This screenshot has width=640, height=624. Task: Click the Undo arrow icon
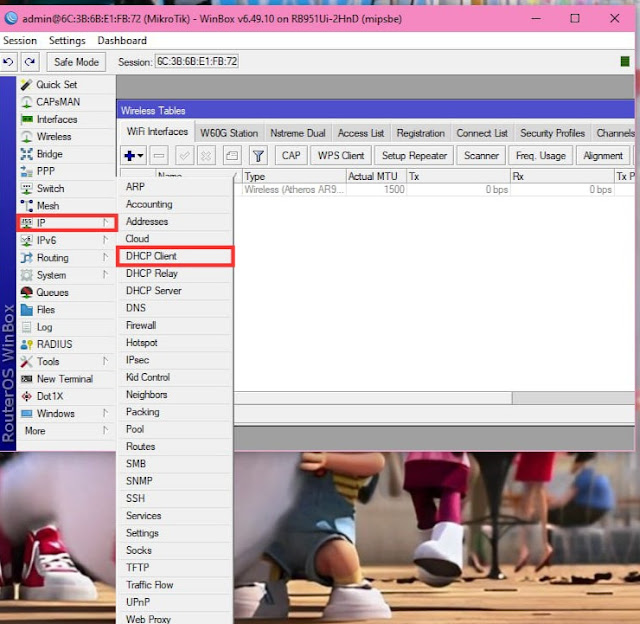[8, 62]
